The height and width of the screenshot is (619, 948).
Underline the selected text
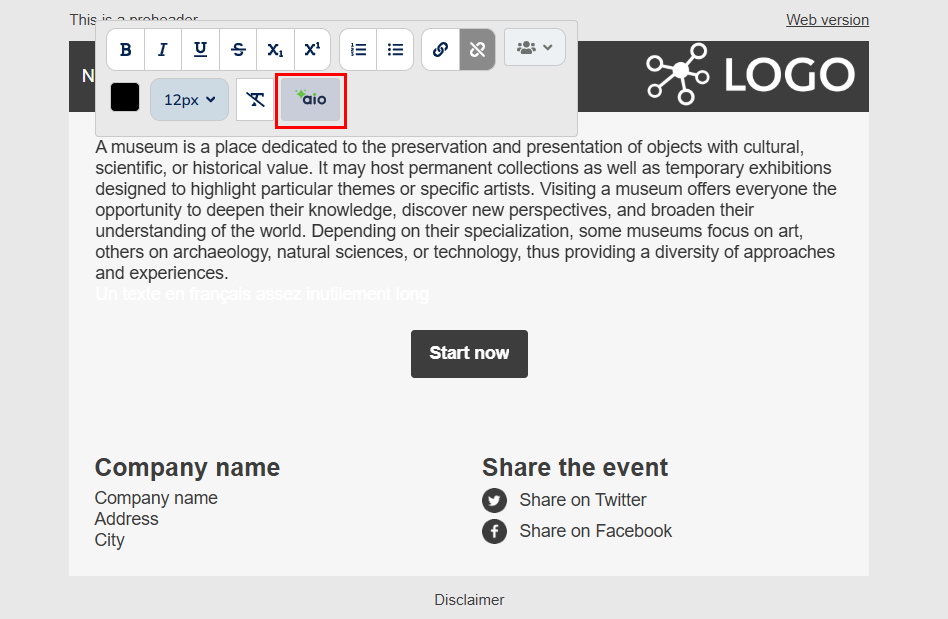[200, 50]
